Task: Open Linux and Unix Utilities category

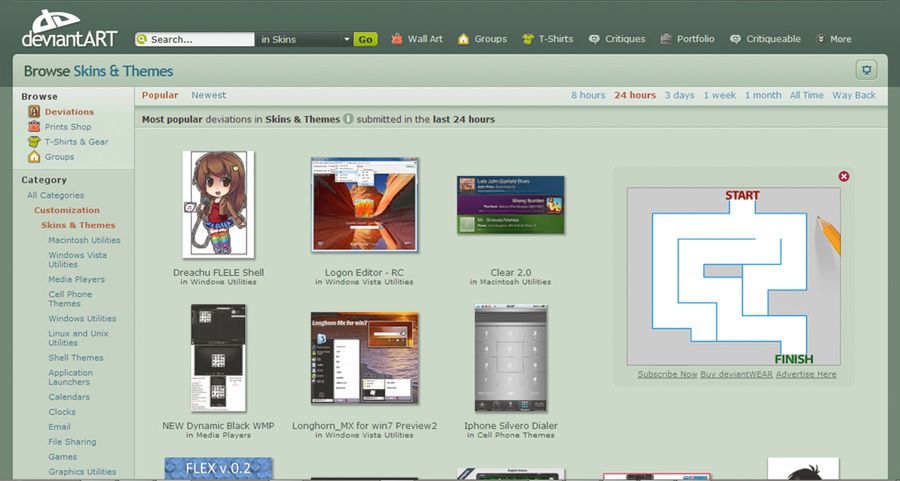Action: pos(78,338)
